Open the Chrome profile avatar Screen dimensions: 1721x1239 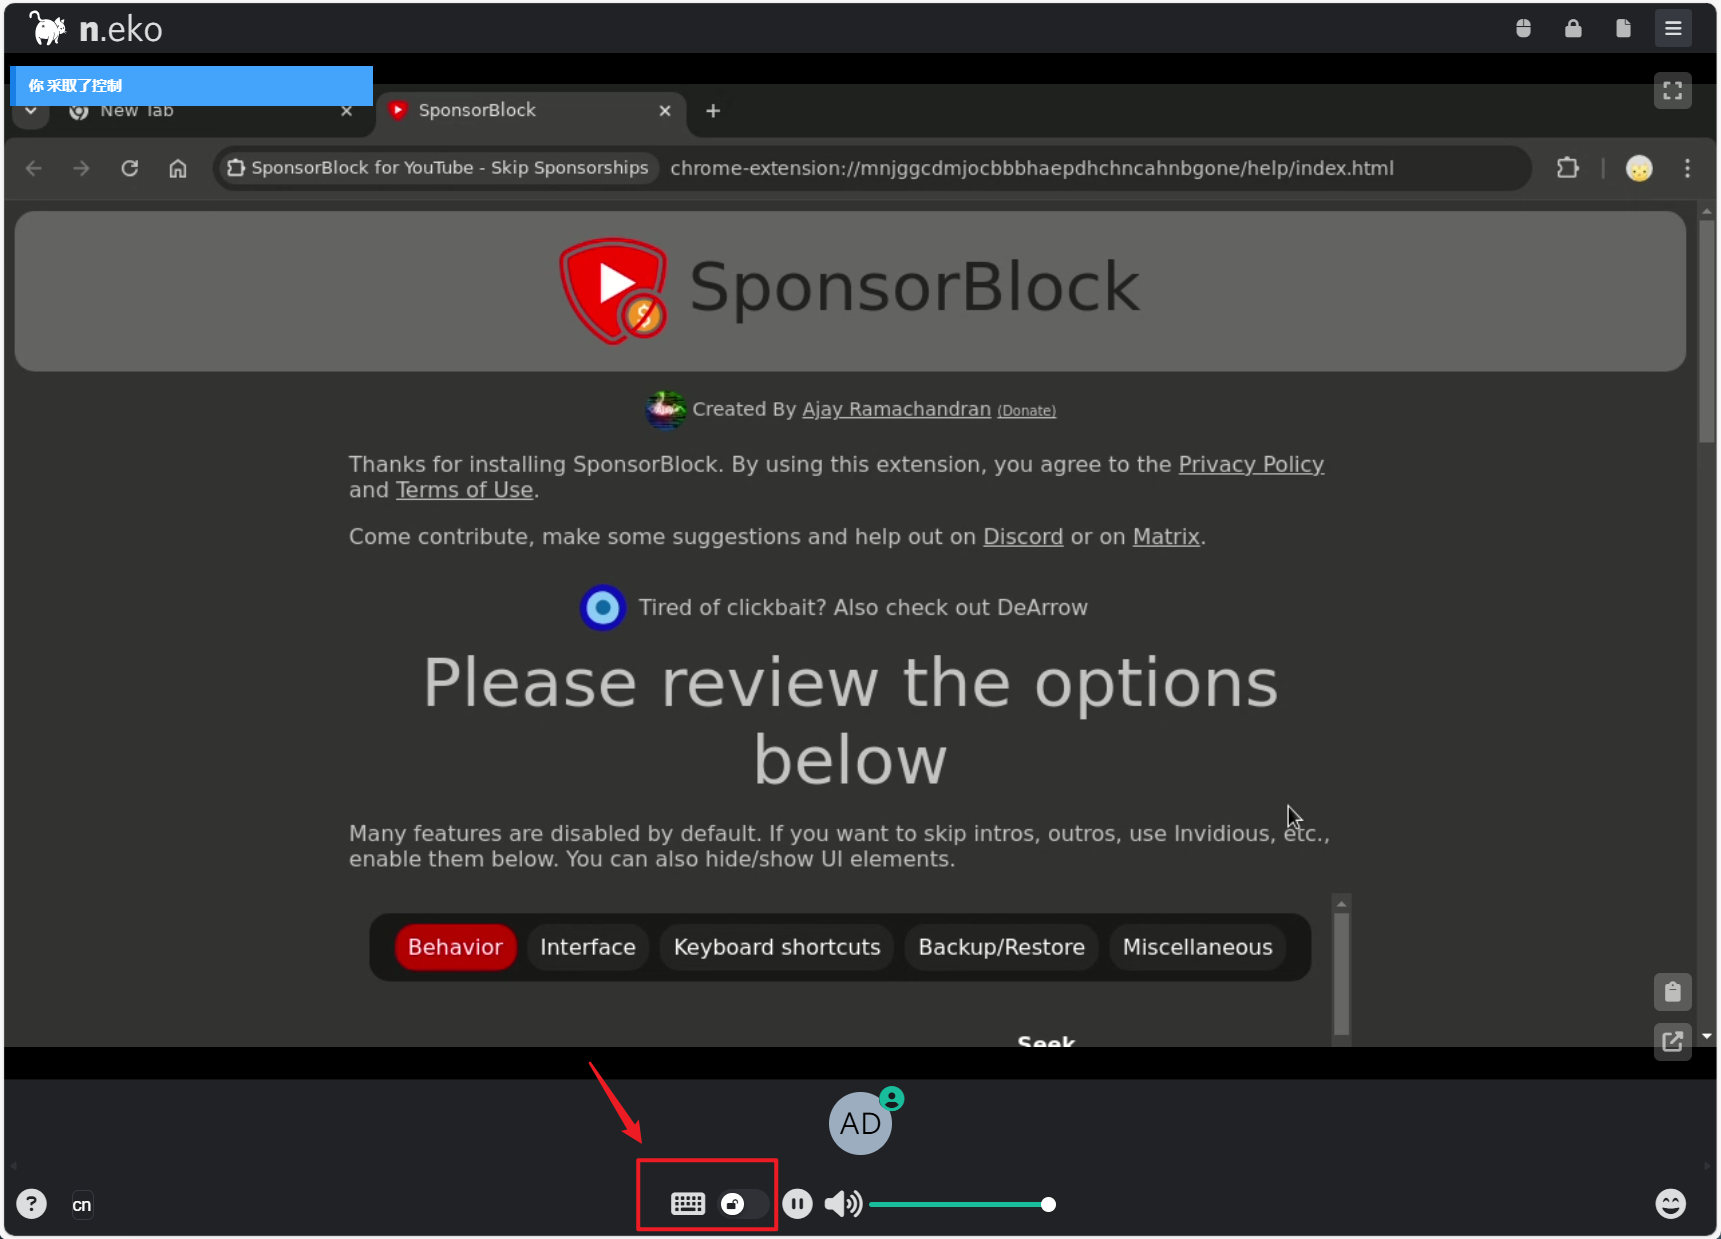click(1639, 168)
